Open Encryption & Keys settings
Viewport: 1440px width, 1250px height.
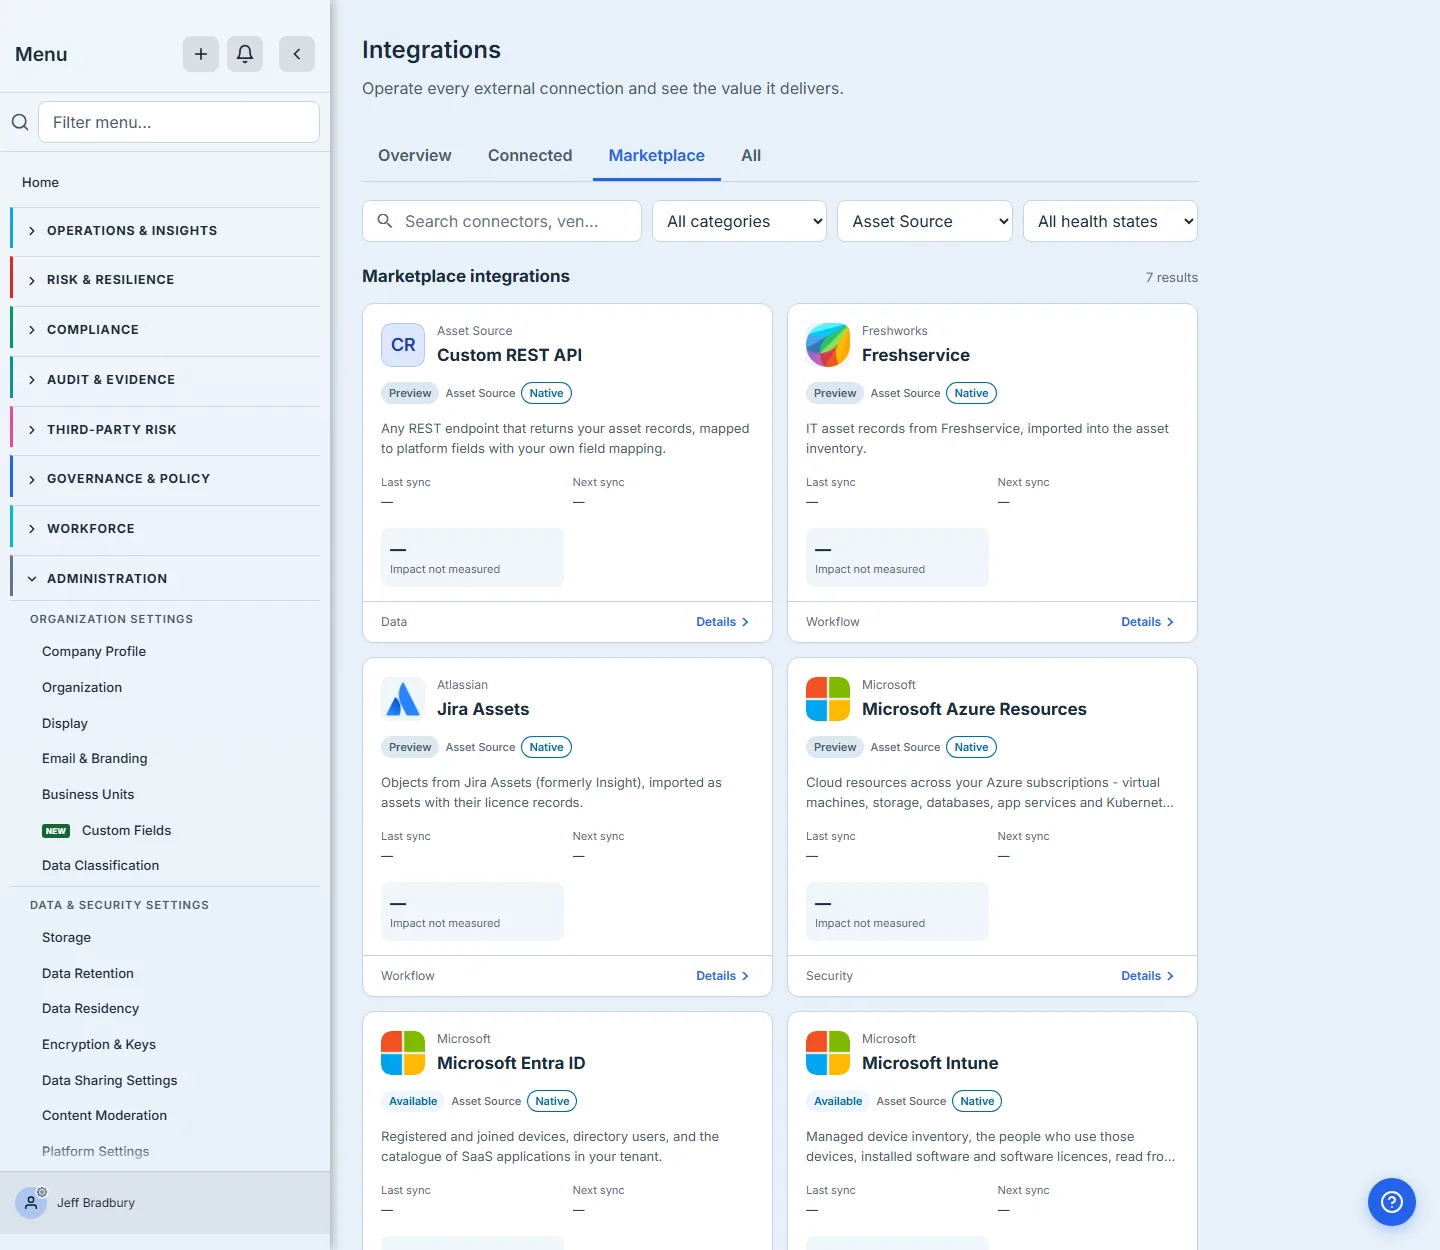point(99,1044)
